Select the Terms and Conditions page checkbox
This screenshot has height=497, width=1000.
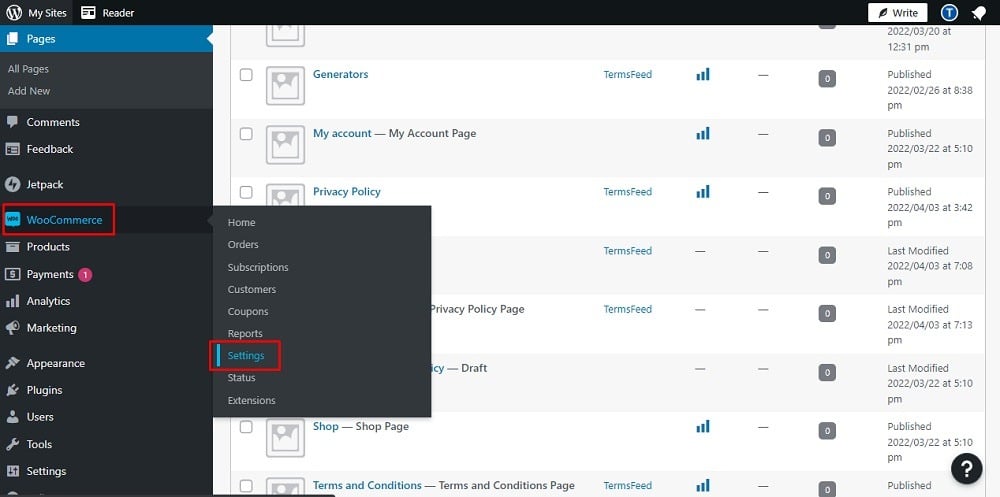point(246,486)
